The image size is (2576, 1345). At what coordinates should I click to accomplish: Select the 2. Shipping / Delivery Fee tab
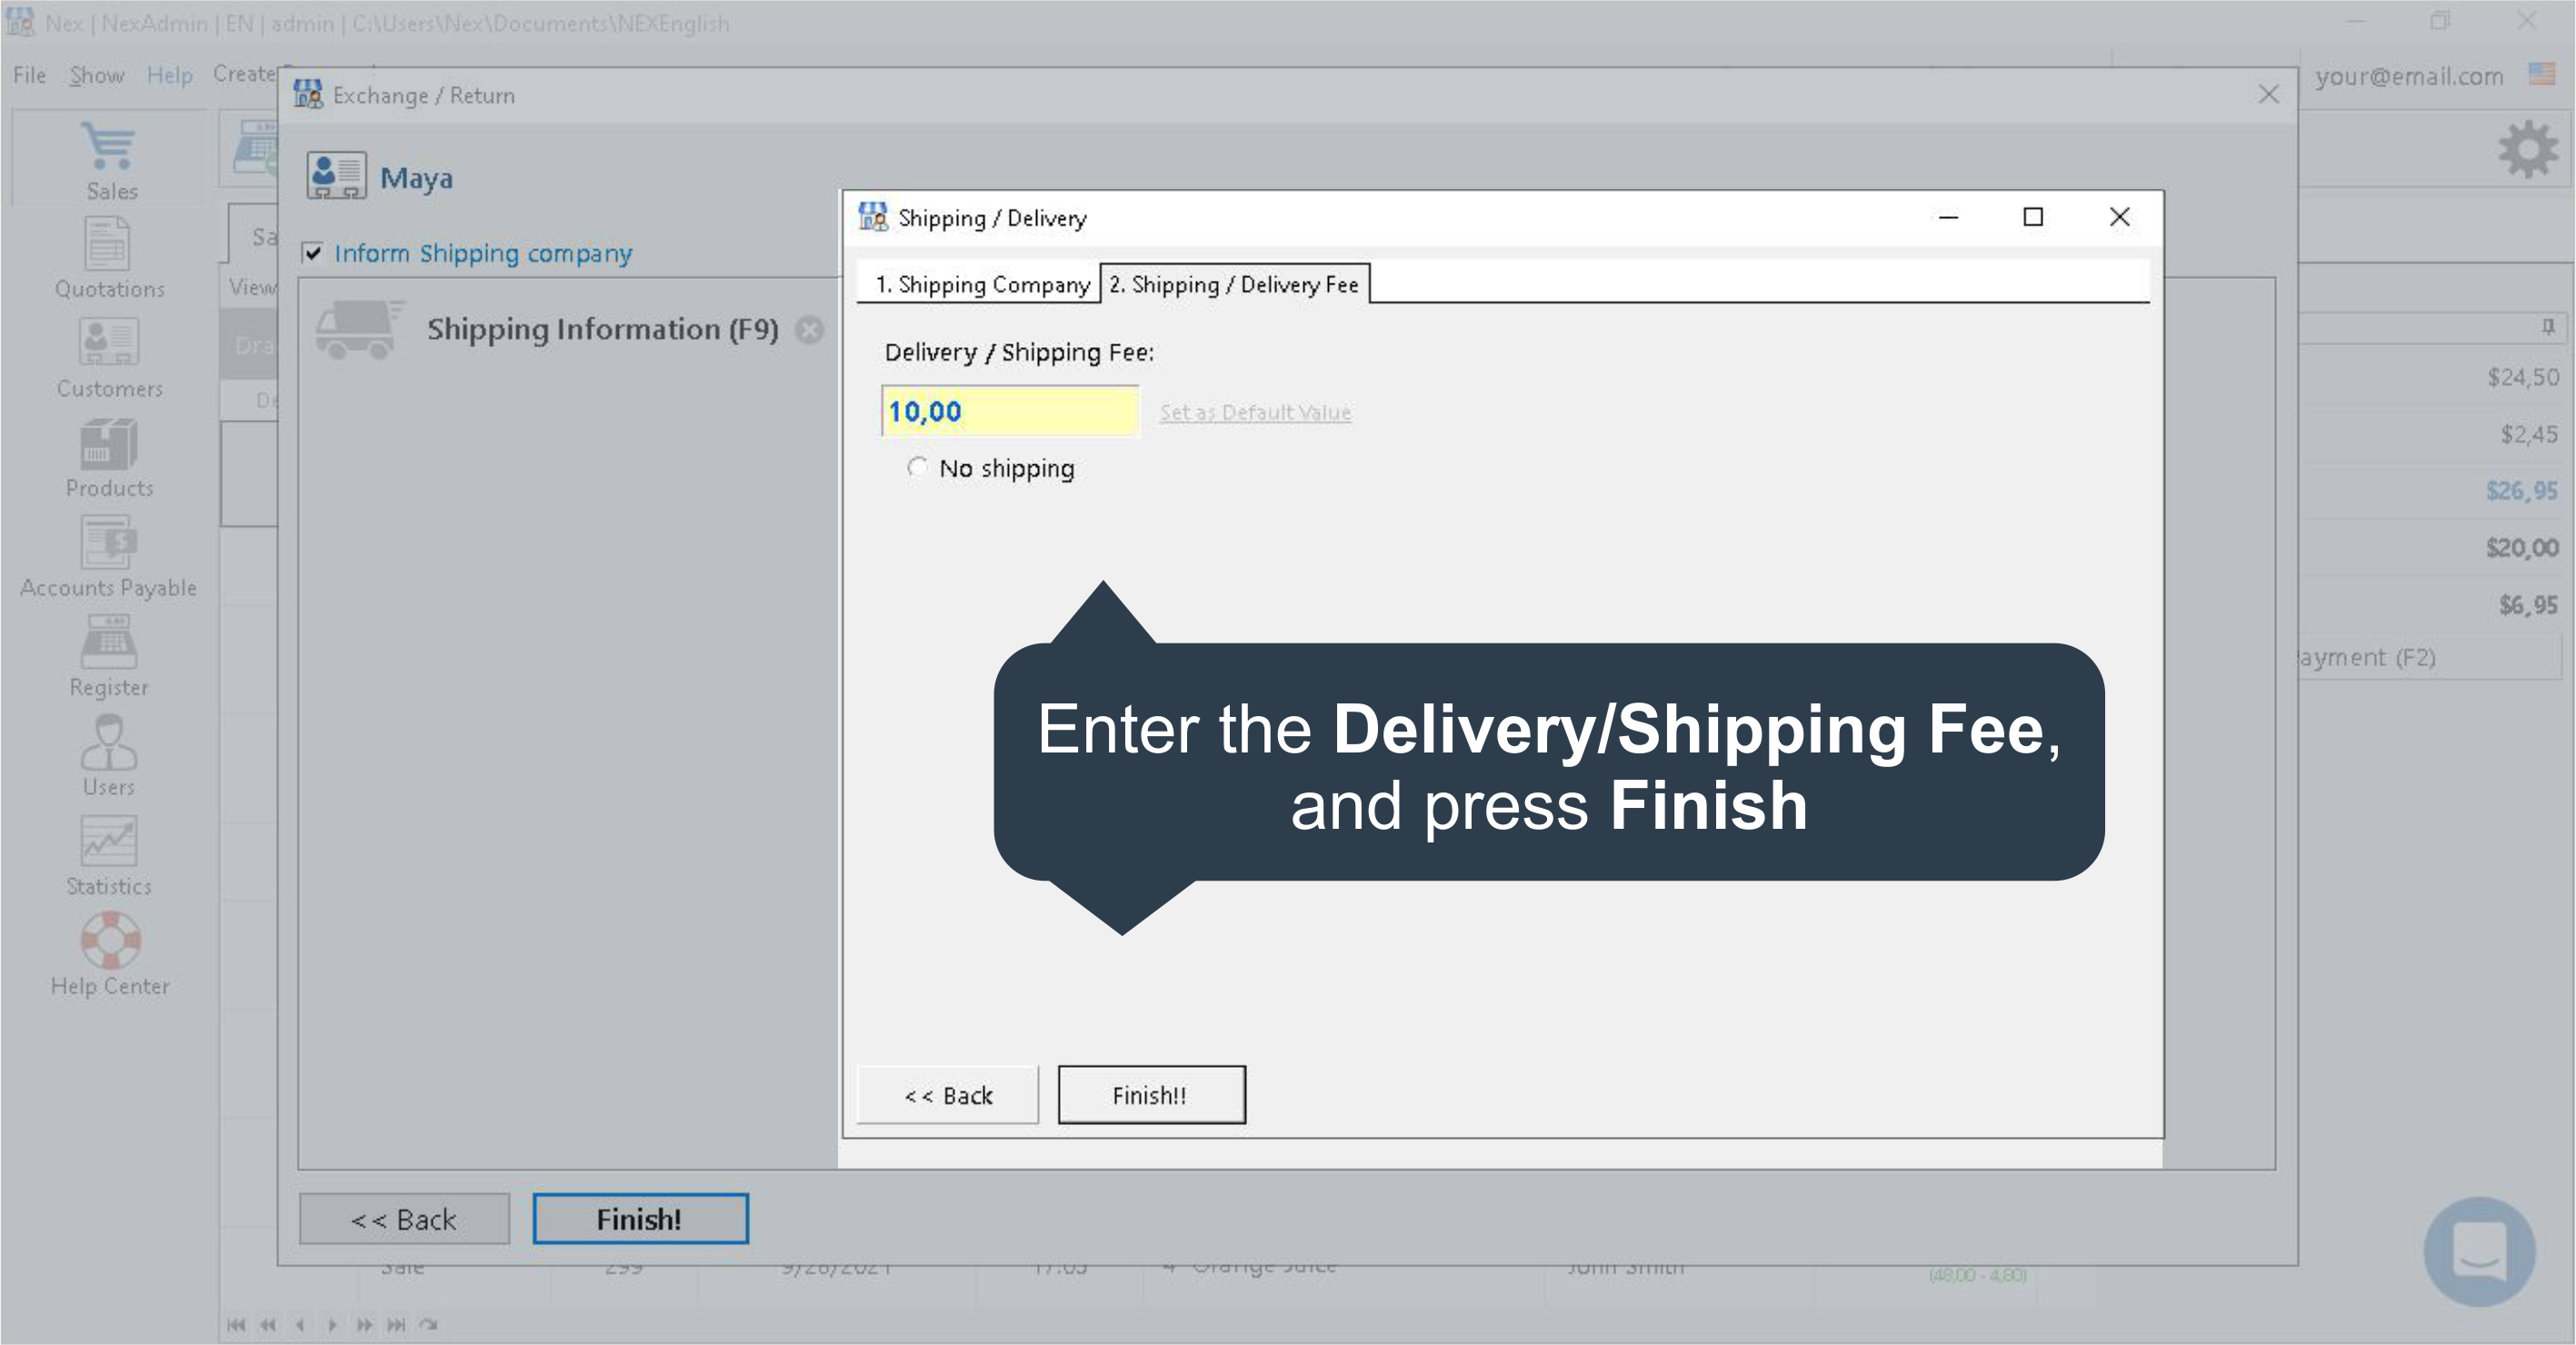pyautogui.click(x=1234, y=285)
